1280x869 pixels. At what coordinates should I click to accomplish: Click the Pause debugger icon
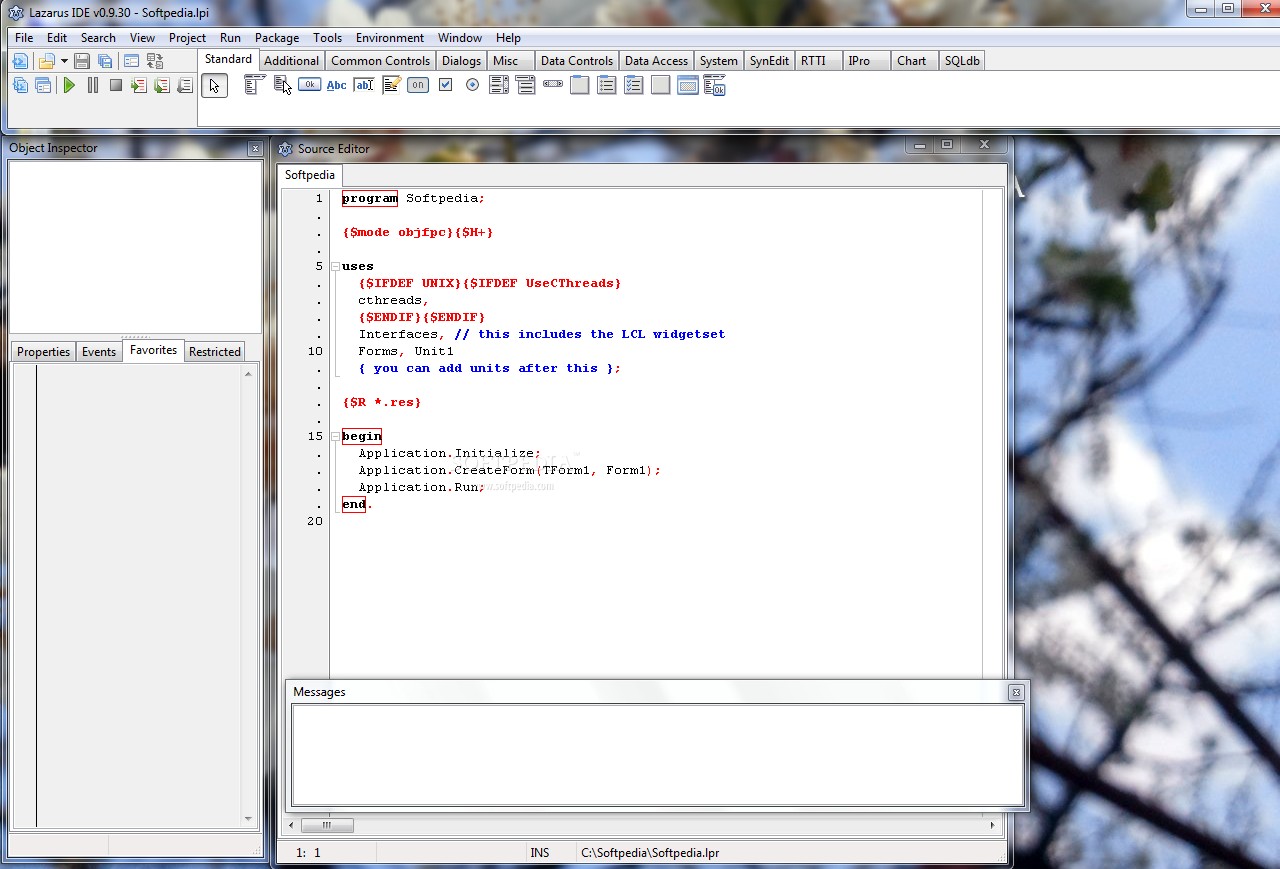pos(93,85)
